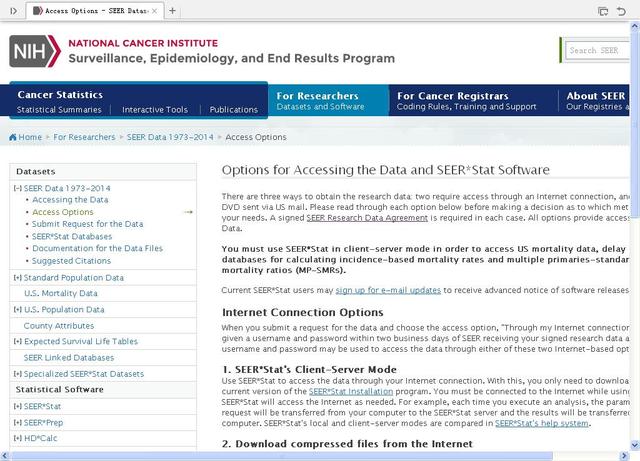Open the For Researchers navigation tab

329,101
